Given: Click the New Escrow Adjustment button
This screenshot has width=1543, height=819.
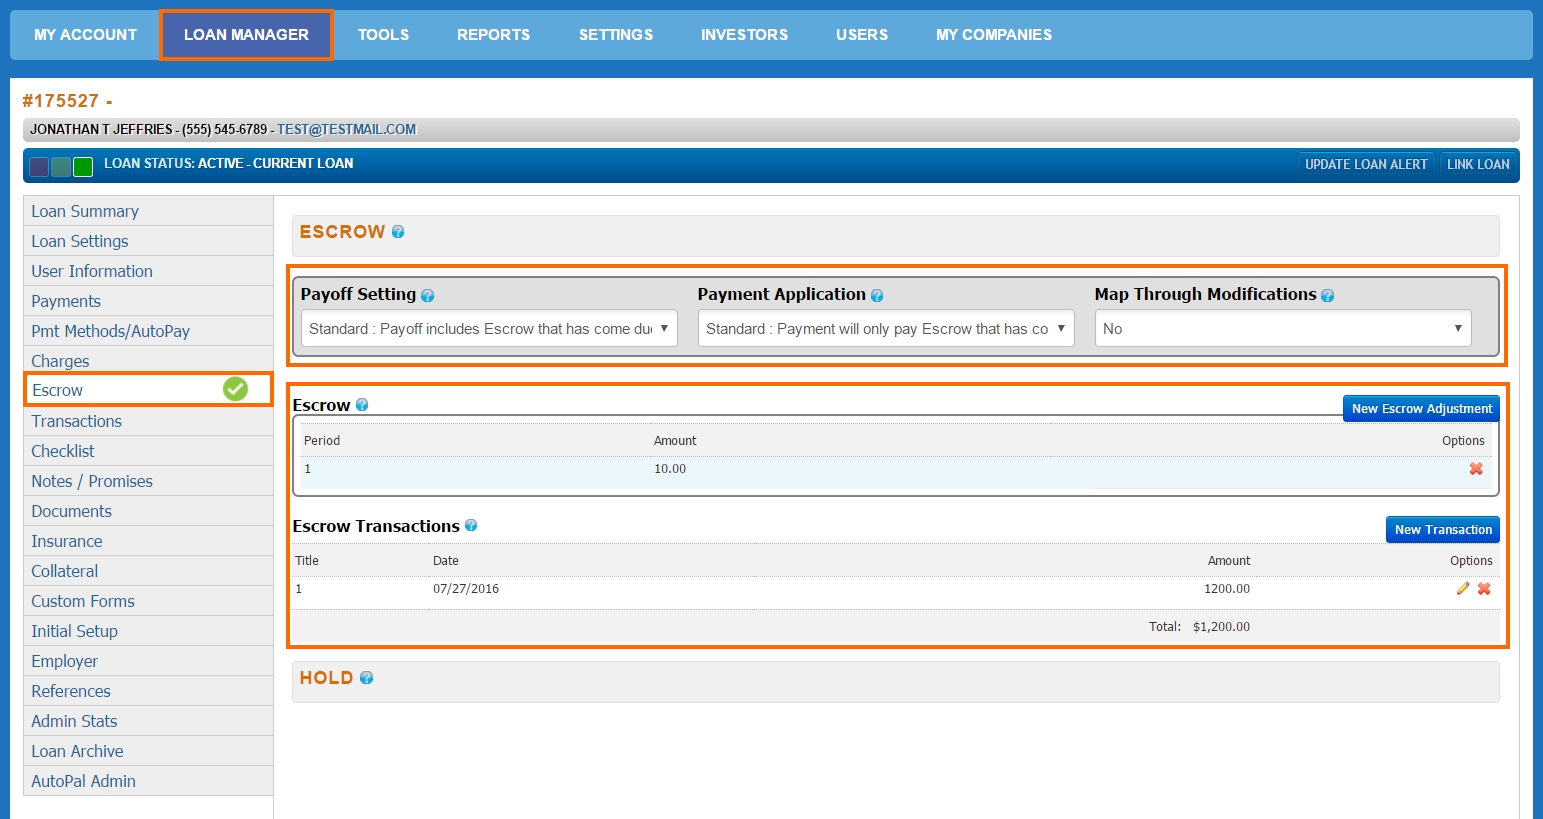Looking at the screenshot, I should tap(1421, 408).
